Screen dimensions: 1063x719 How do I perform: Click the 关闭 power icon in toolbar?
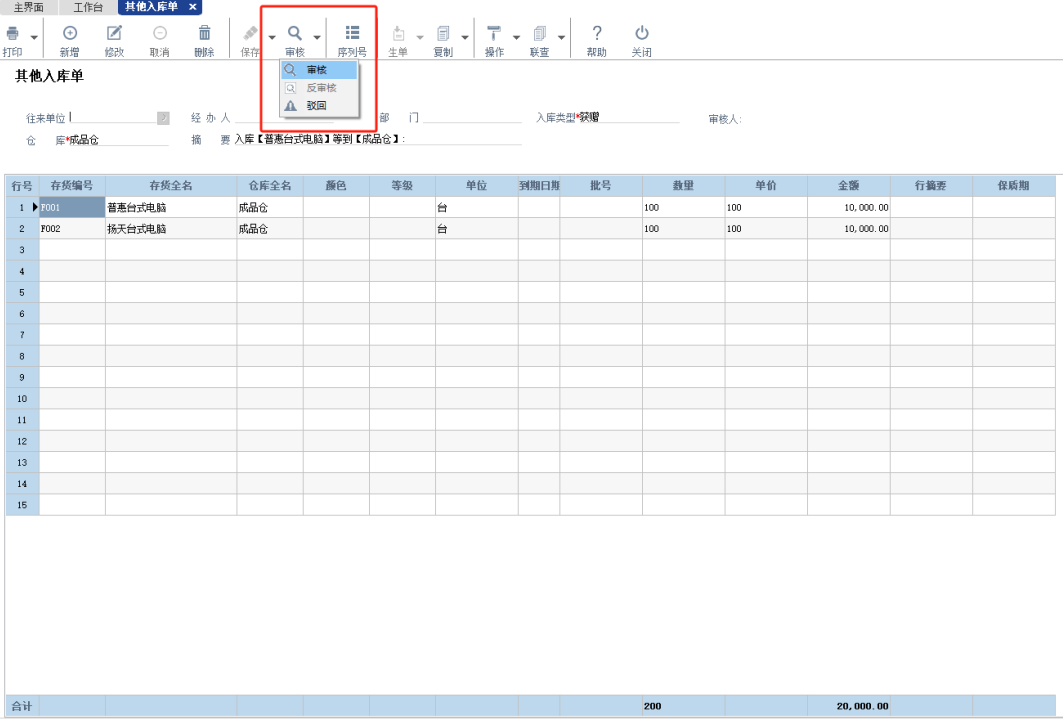641,35
